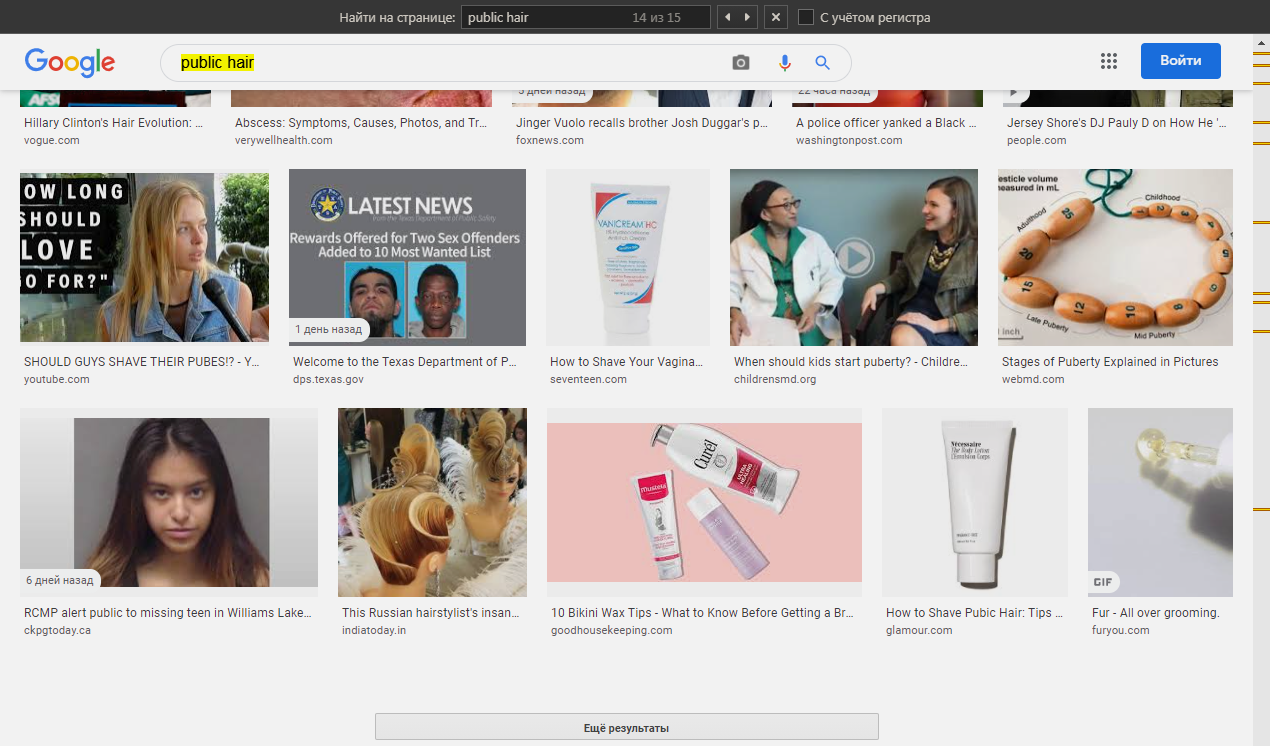Click webmd.com source text

pos(1033,380)
